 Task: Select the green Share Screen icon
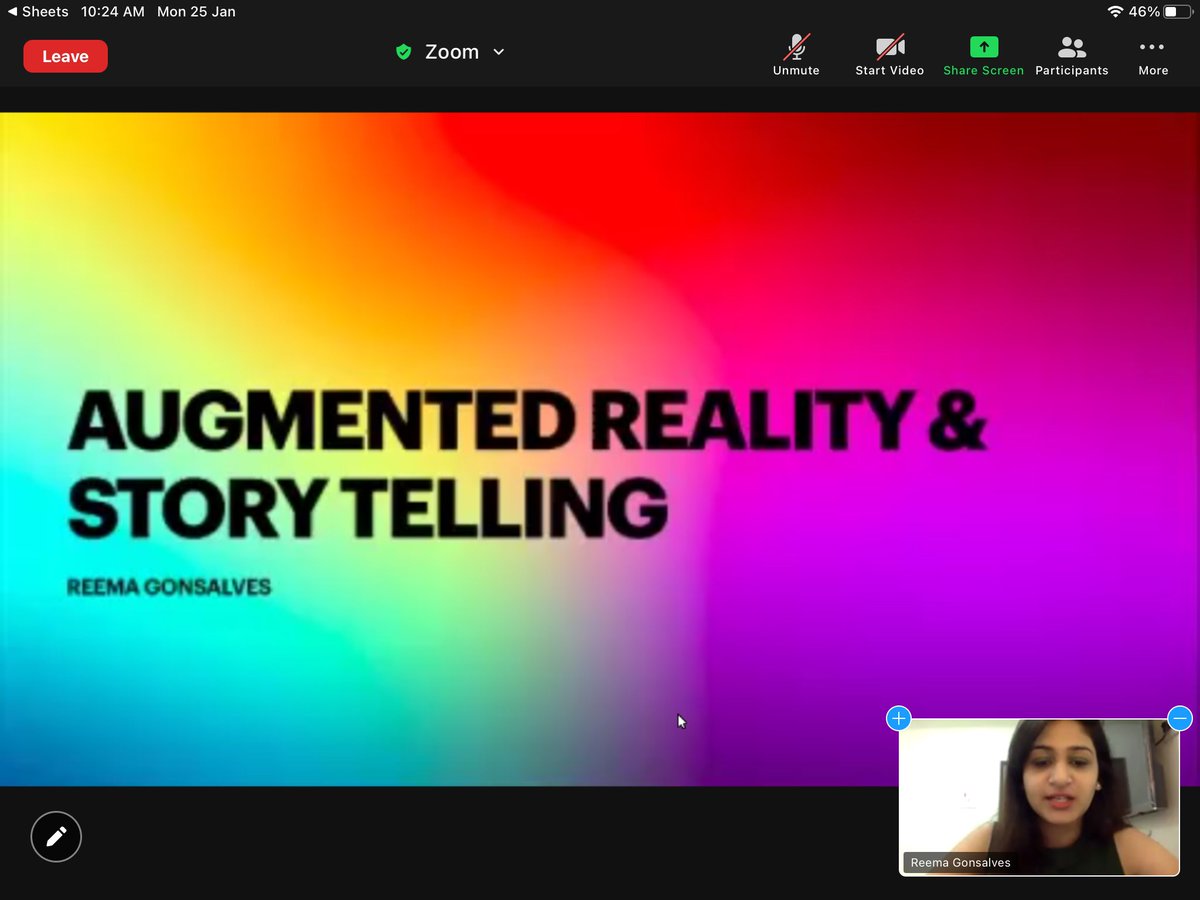983,46
